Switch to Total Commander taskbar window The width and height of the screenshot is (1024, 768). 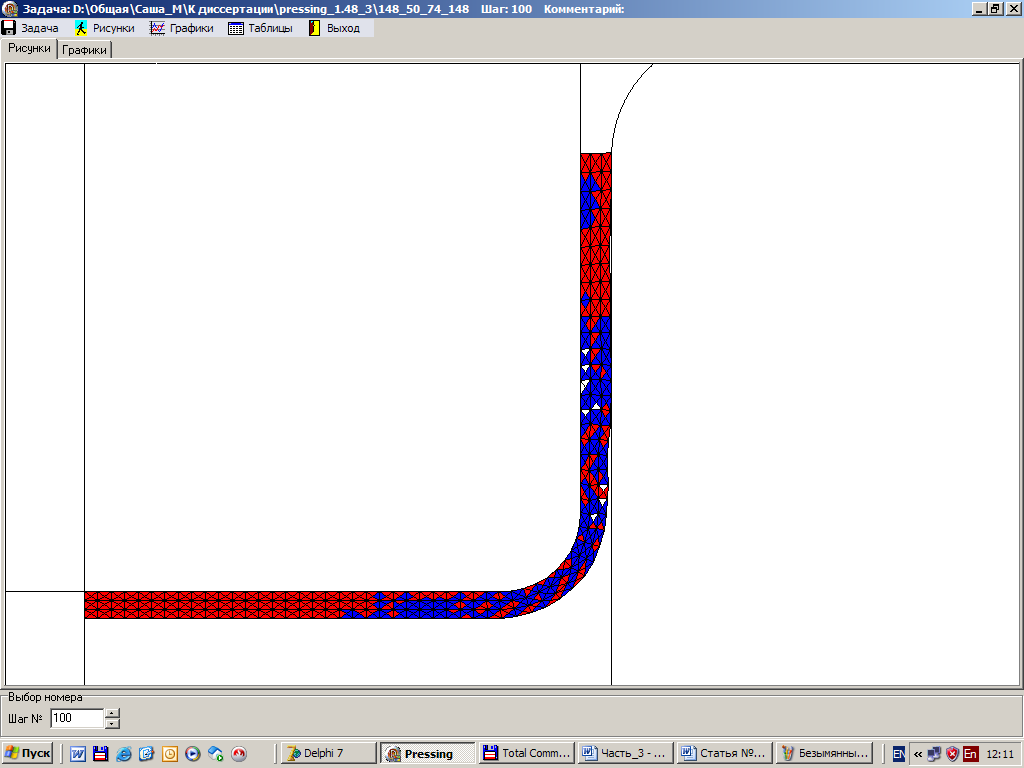pyautogui.click(x=524, y=753)
